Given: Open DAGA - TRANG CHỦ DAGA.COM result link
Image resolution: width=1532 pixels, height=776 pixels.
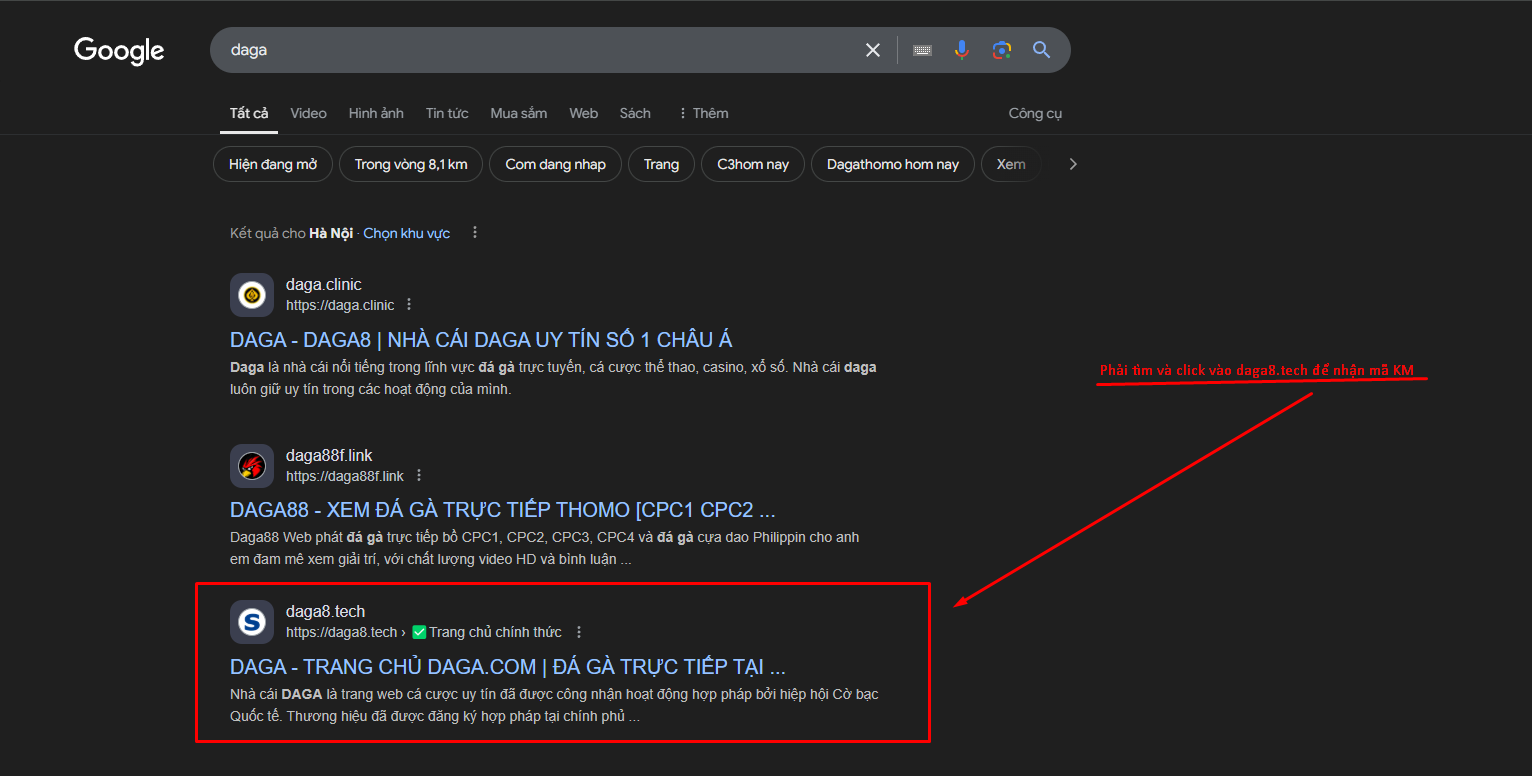Looking at the screenshot, I should pos(507,667).
